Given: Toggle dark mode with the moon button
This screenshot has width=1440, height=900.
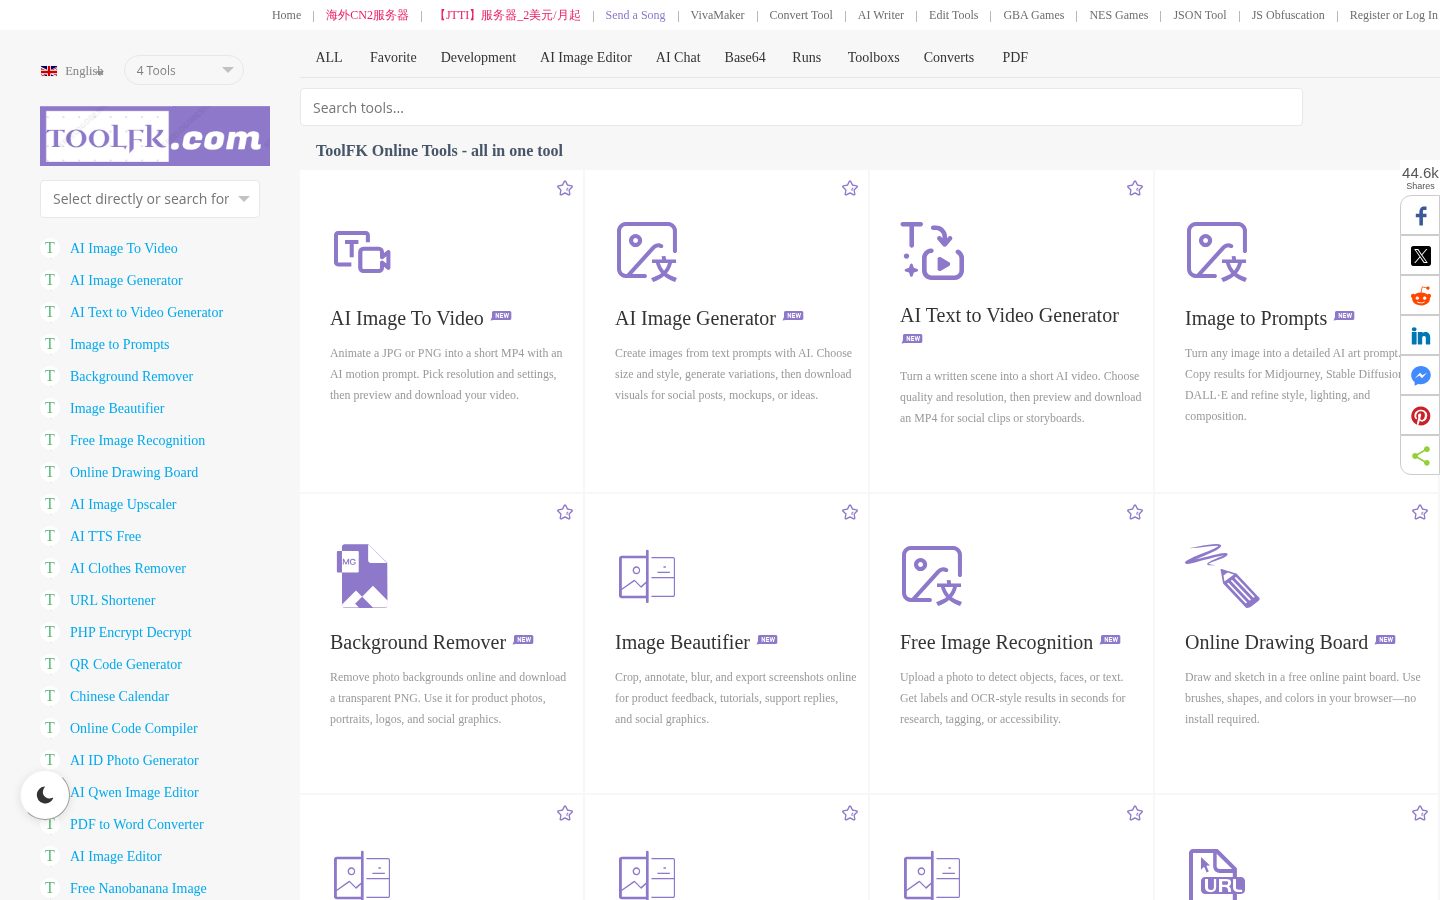Looking at the screenshot, I should point(45,795).
